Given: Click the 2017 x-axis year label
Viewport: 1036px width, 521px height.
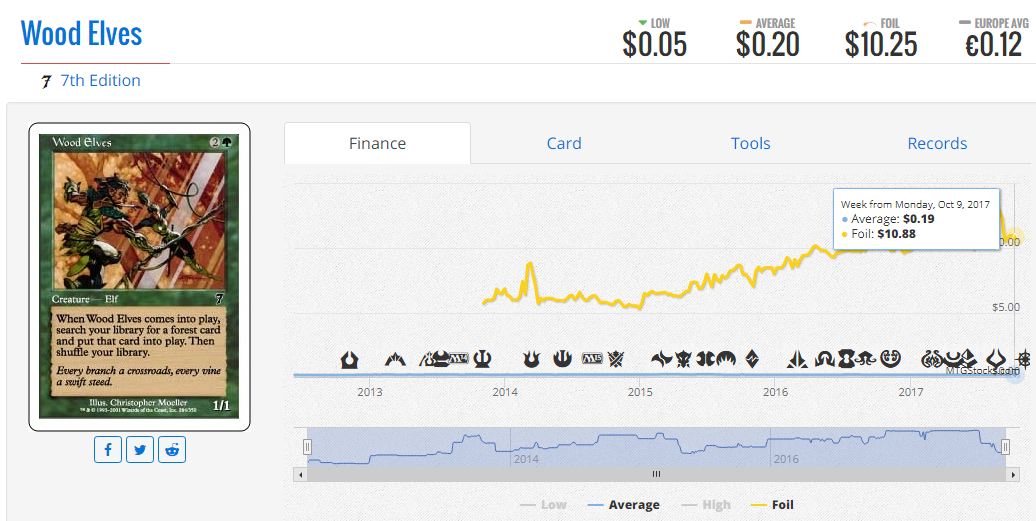Looking at the screenshot, I should coord(911,392).
